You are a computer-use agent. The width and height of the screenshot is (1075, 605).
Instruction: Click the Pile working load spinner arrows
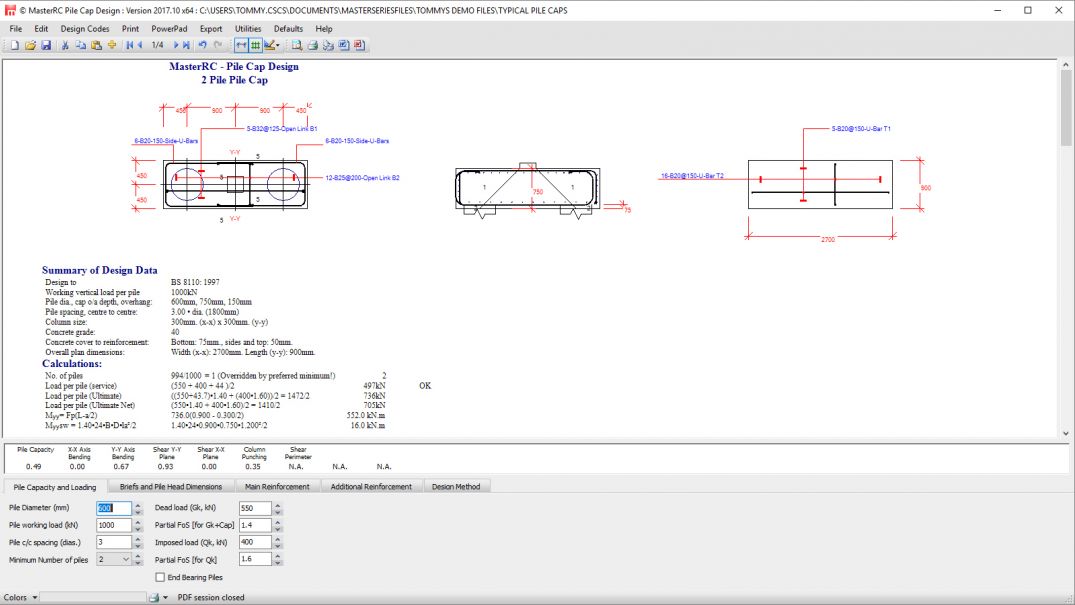click(138, 525)
